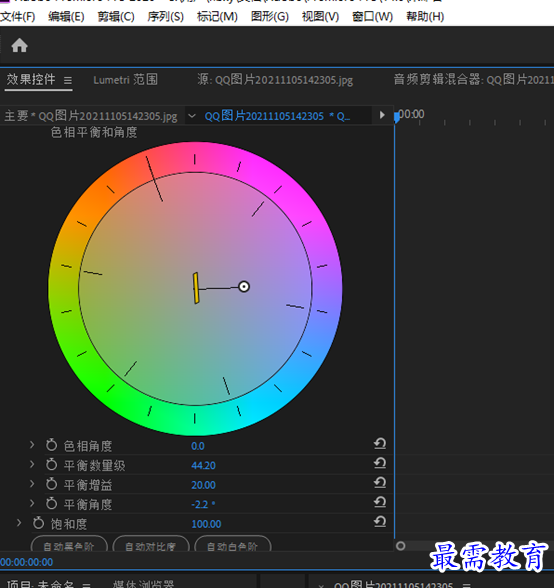Open the 序列(S) menu

(x=165, y=16)
